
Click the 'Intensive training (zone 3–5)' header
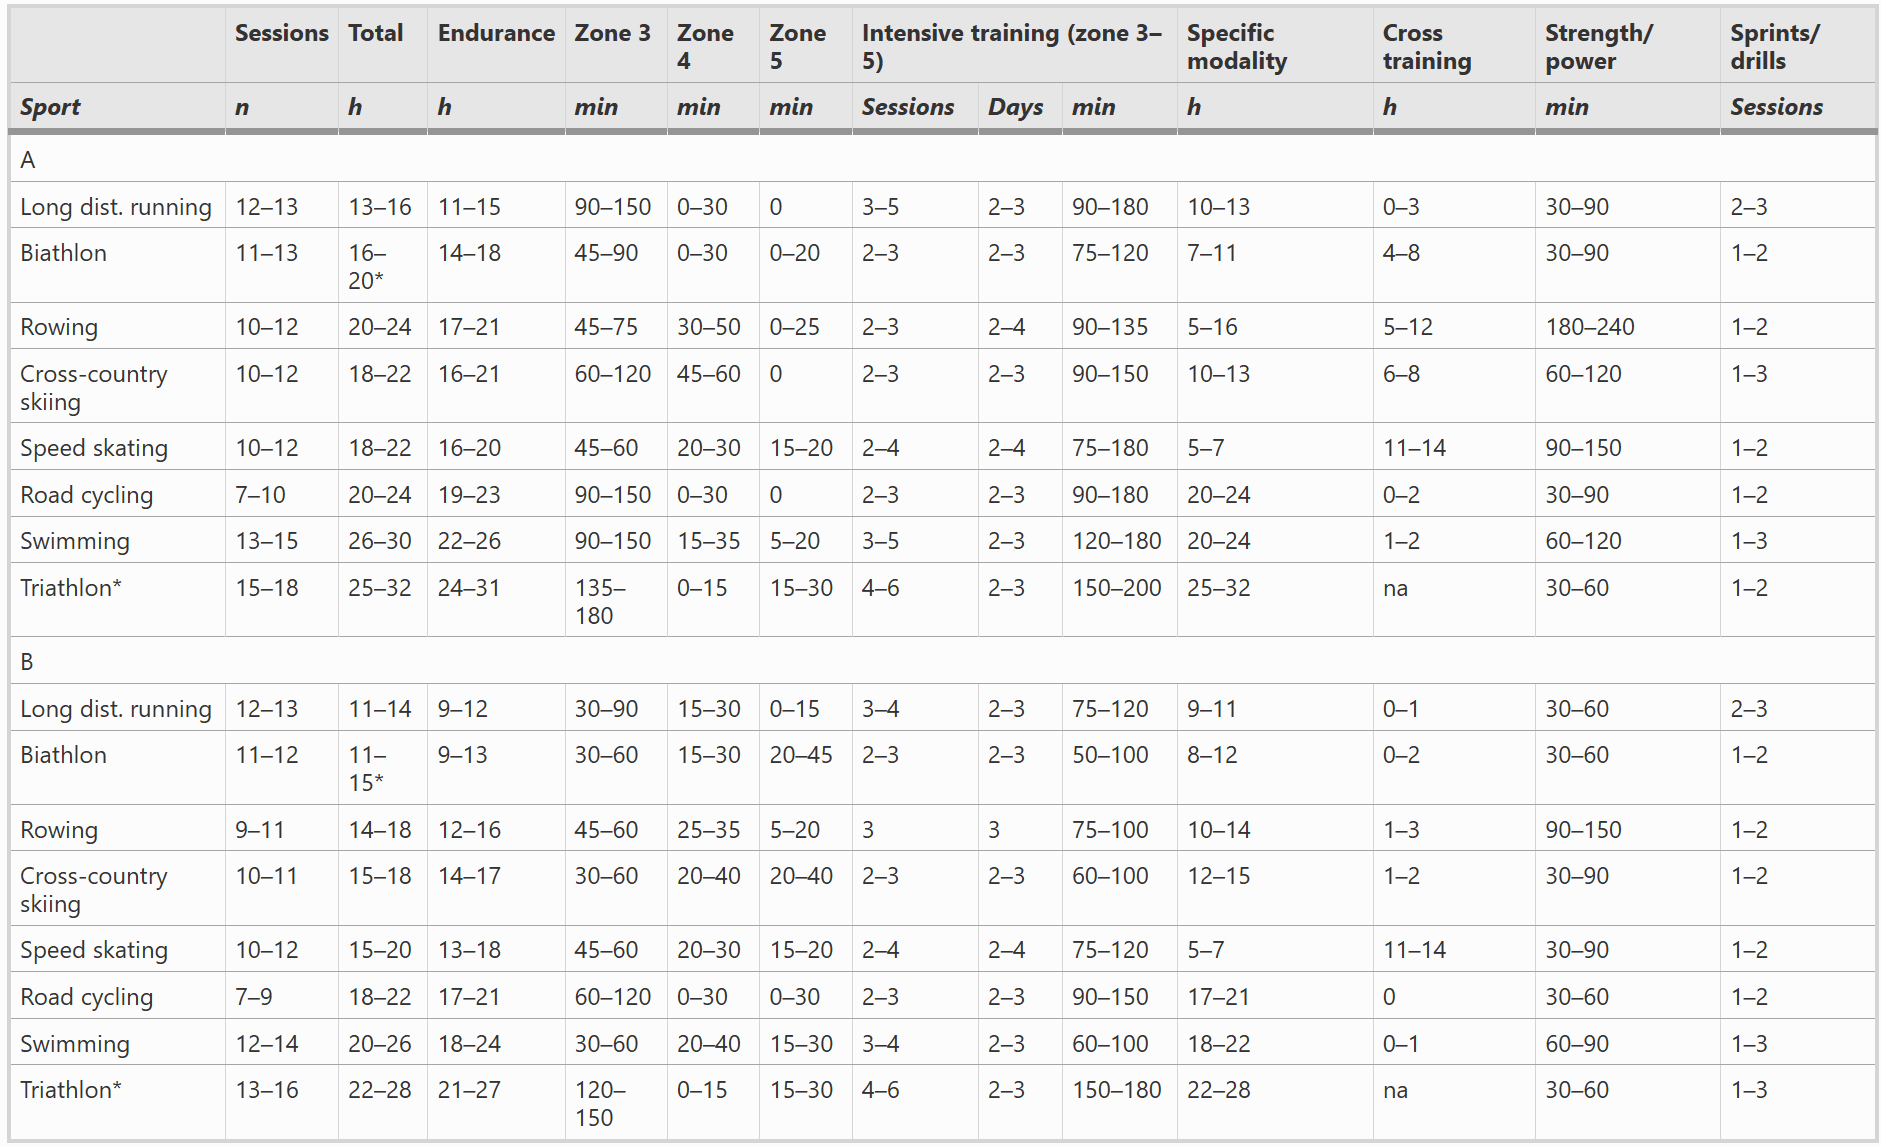click(x=1011, y=47)
